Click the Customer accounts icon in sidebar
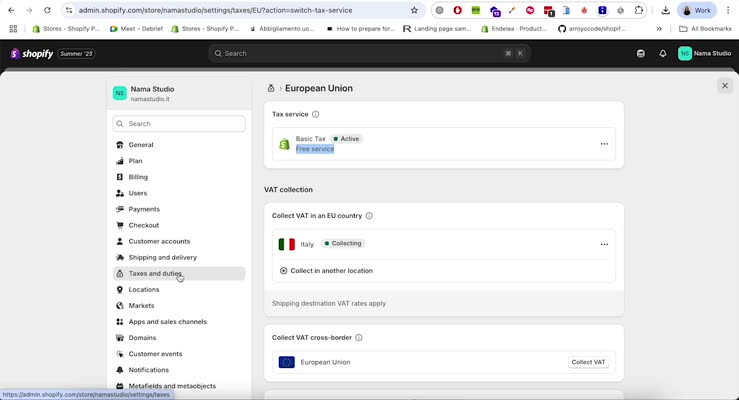The height and width of the screenshot is (400, 739). coord(120,241)
